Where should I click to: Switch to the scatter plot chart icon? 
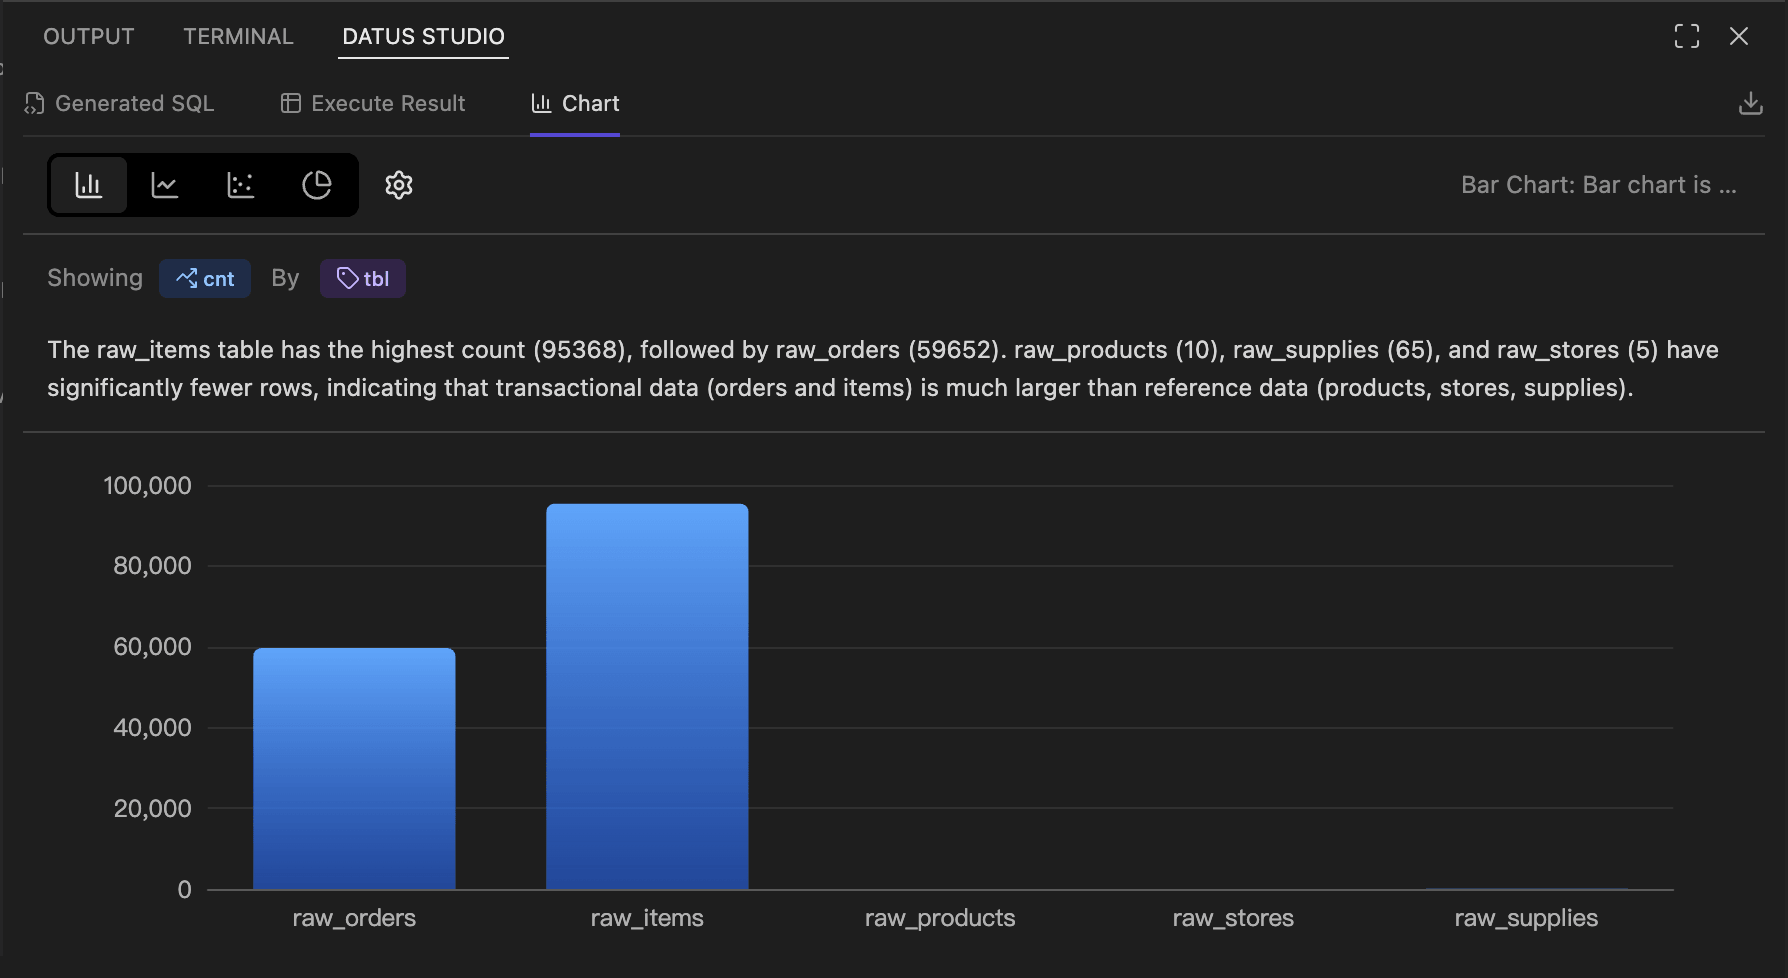coord(241,185)
